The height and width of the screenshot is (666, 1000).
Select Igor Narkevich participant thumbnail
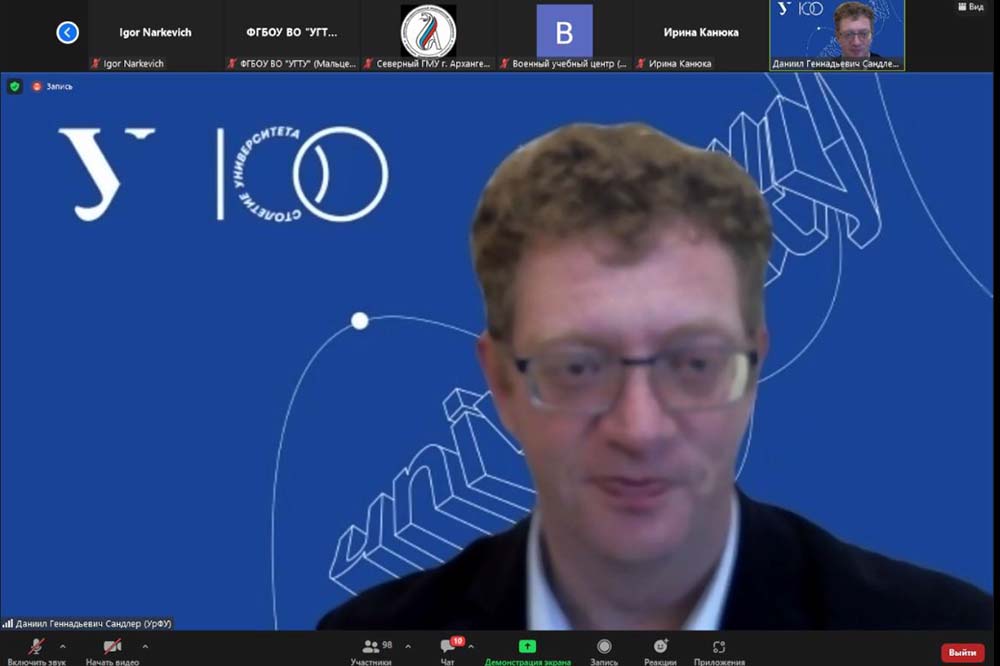click(x=156, y=35)
